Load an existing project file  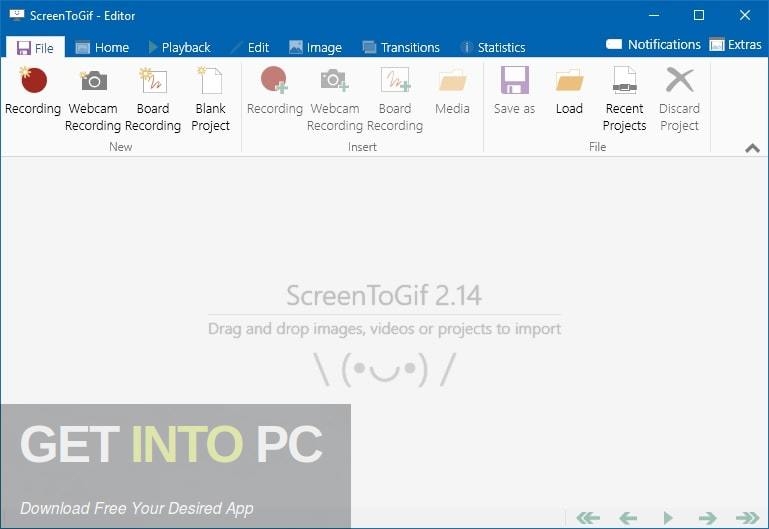pos(569,92)
